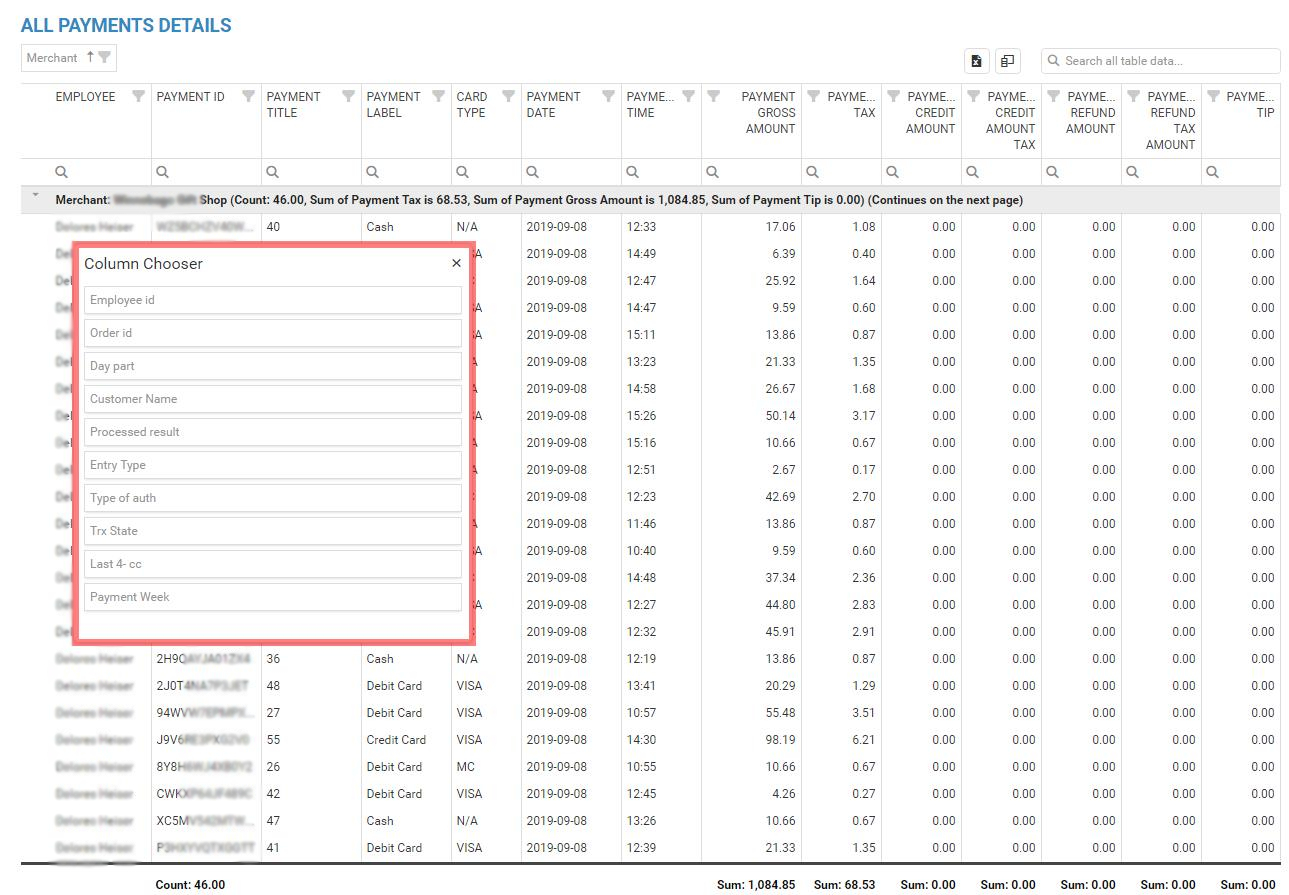Open filter for Payment Refund Tax Amount column

click(1134, 97)
